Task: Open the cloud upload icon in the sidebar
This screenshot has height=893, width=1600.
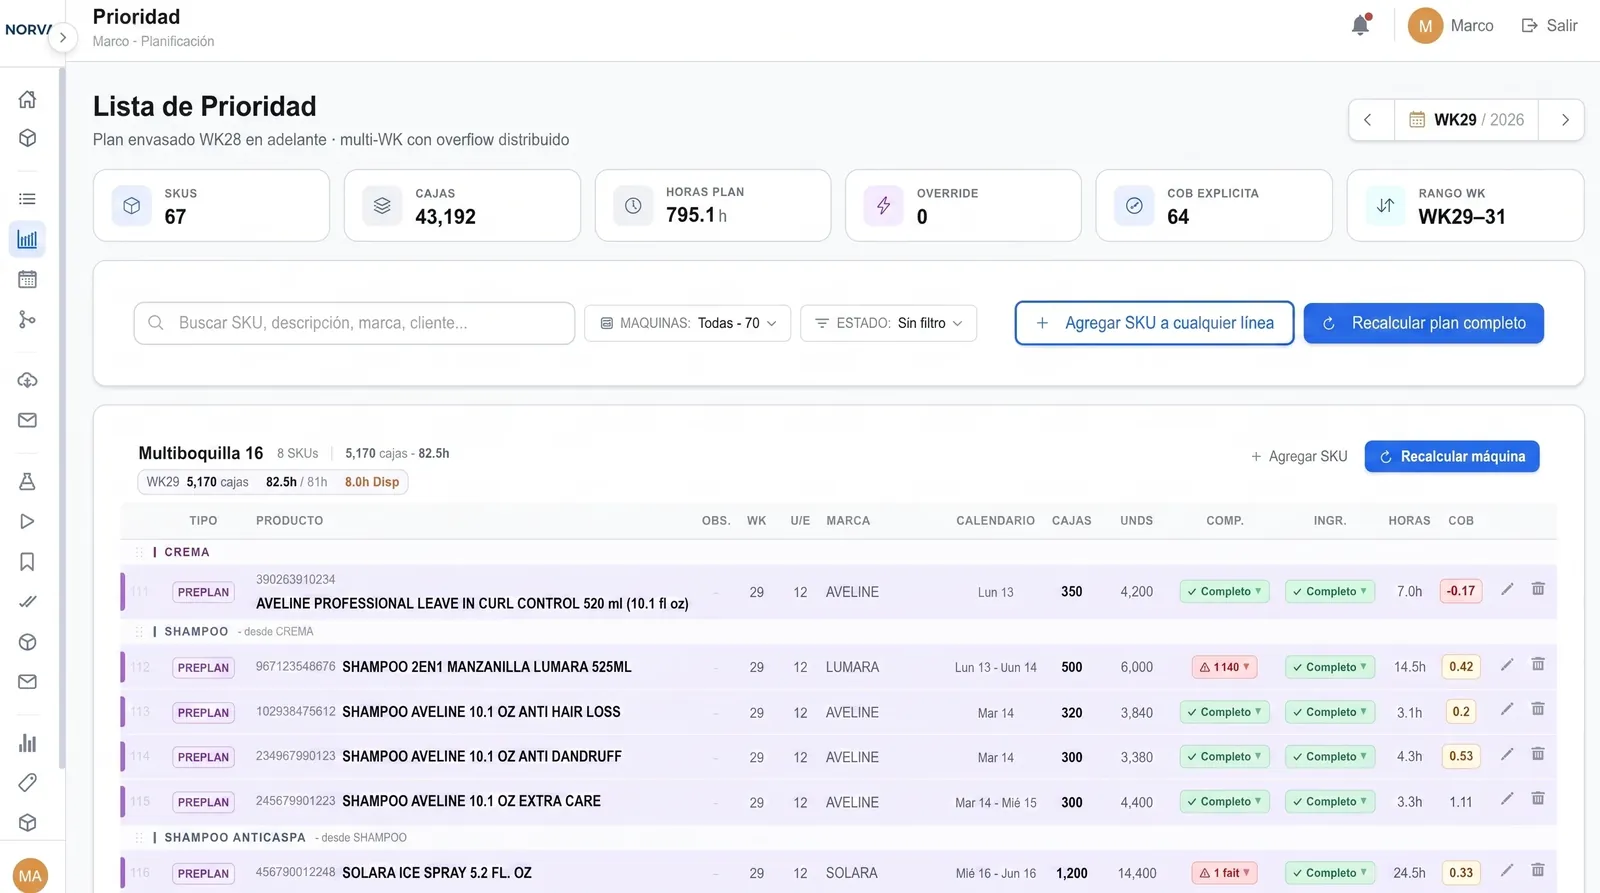Action: [28, 380]
